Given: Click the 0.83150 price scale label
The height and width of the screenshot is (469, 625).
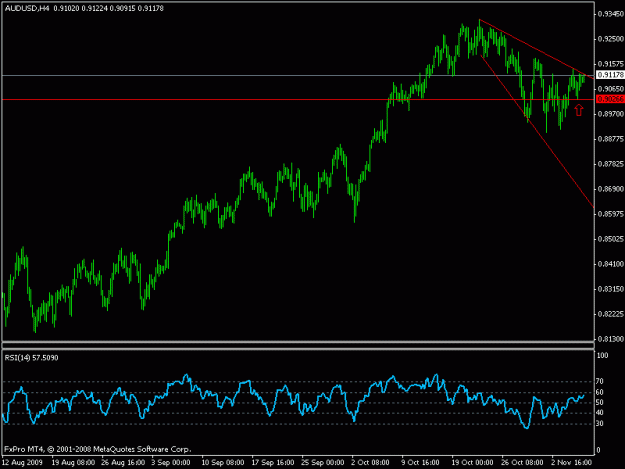Looking at the screenshot, I should point(610,289).
